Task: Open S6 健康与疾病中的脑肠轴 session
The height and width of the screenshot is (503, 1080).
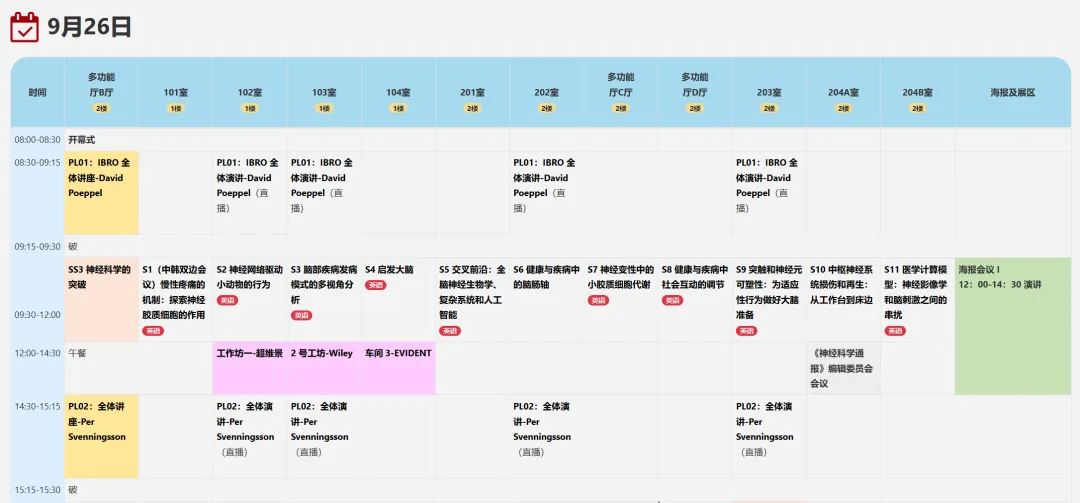Action: coord(546,277)
